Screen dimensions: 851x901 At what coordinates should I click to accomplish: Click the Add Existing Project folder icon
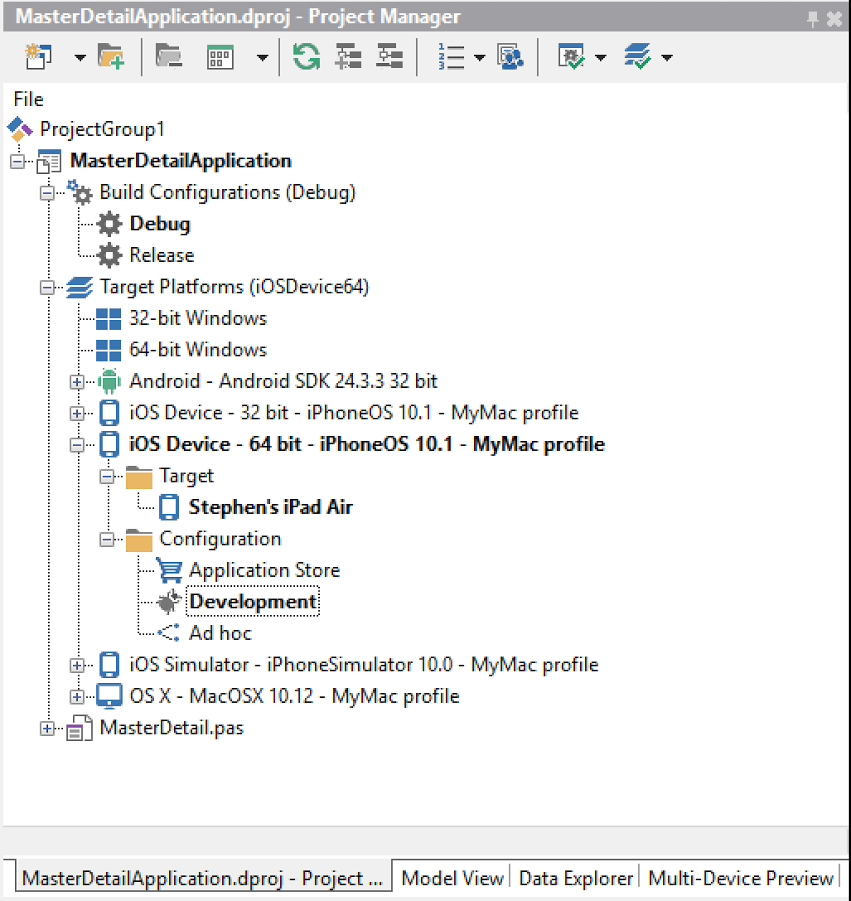tap(111, 57)
